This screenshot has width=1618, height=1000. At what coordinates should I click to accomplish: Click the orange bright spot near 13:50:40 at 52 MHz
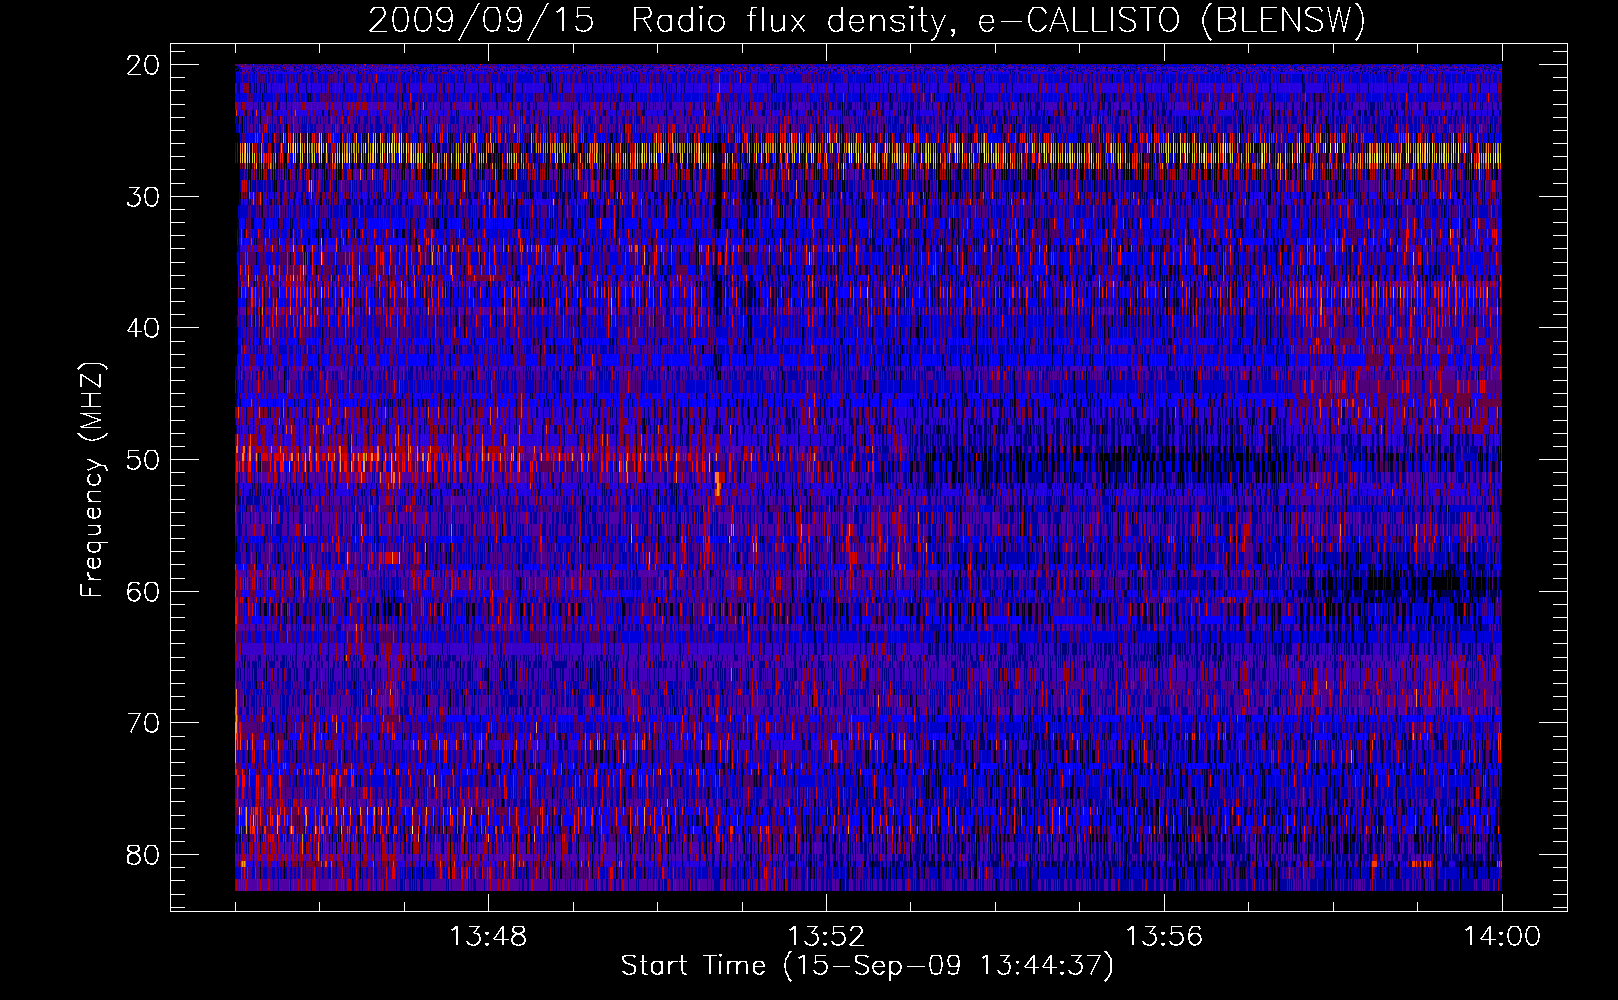(718, 483)
